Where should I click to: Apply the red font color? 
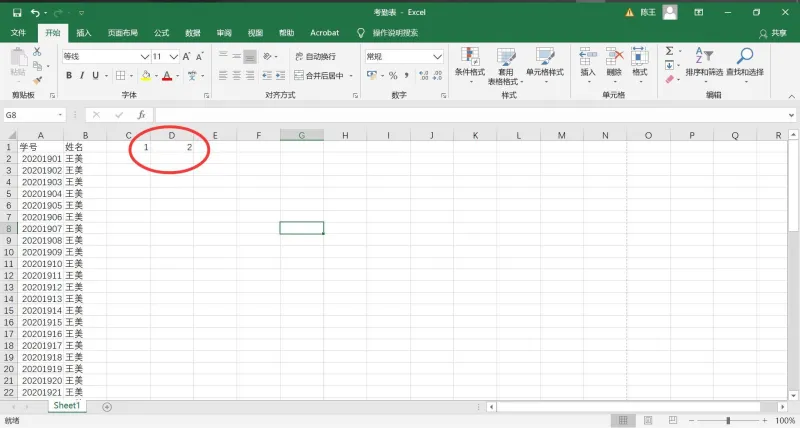(167, 75)
